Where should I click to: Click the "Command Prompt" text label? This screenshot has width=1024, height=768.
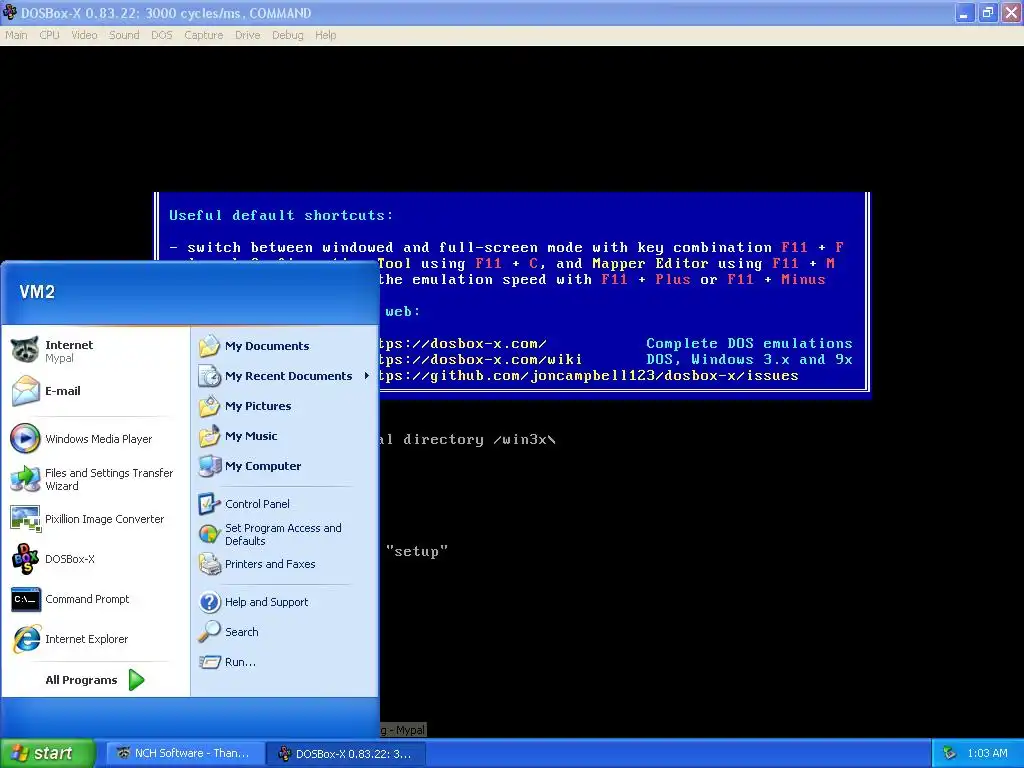click(88, 599)
